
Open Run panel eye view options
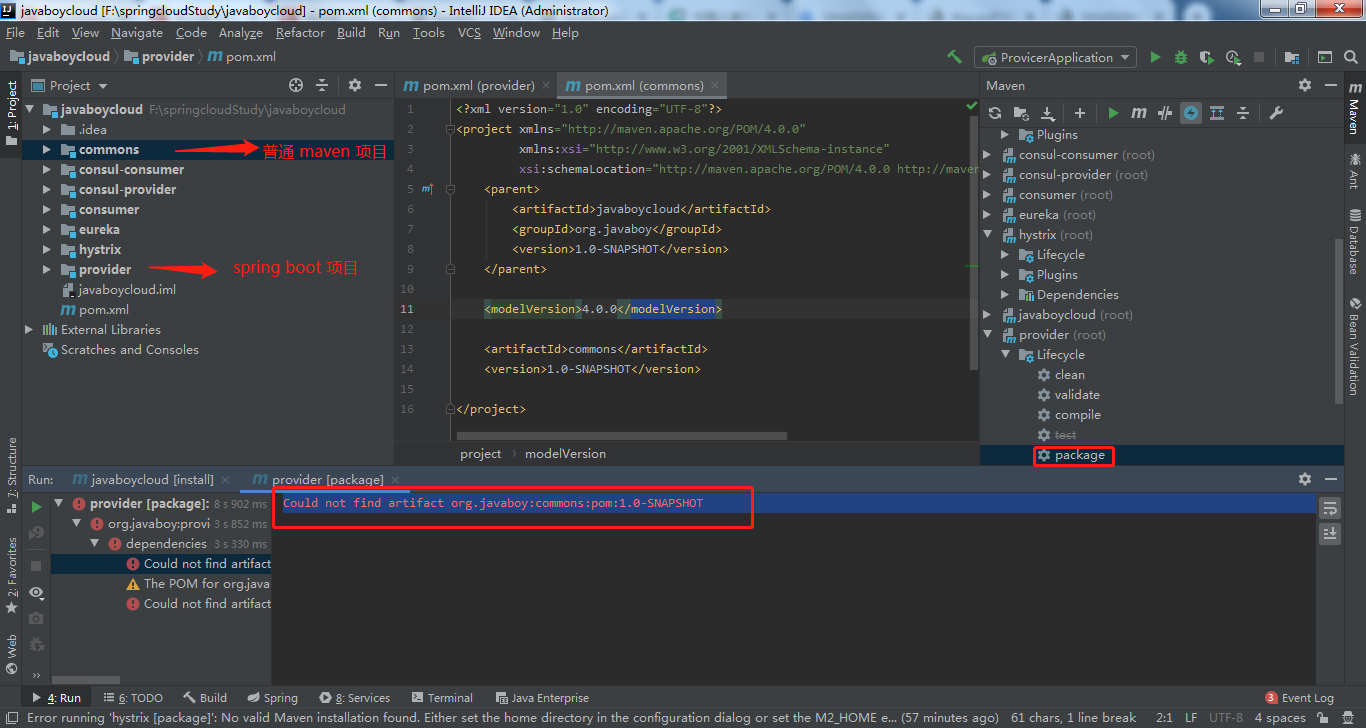coord(37,592)
